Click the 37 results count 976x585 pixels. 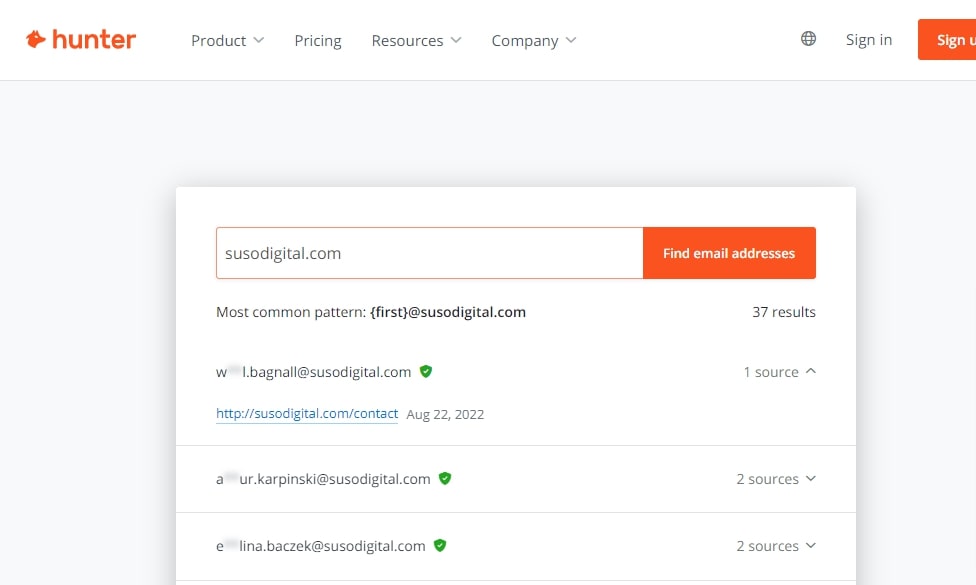(x=784, y=312)
